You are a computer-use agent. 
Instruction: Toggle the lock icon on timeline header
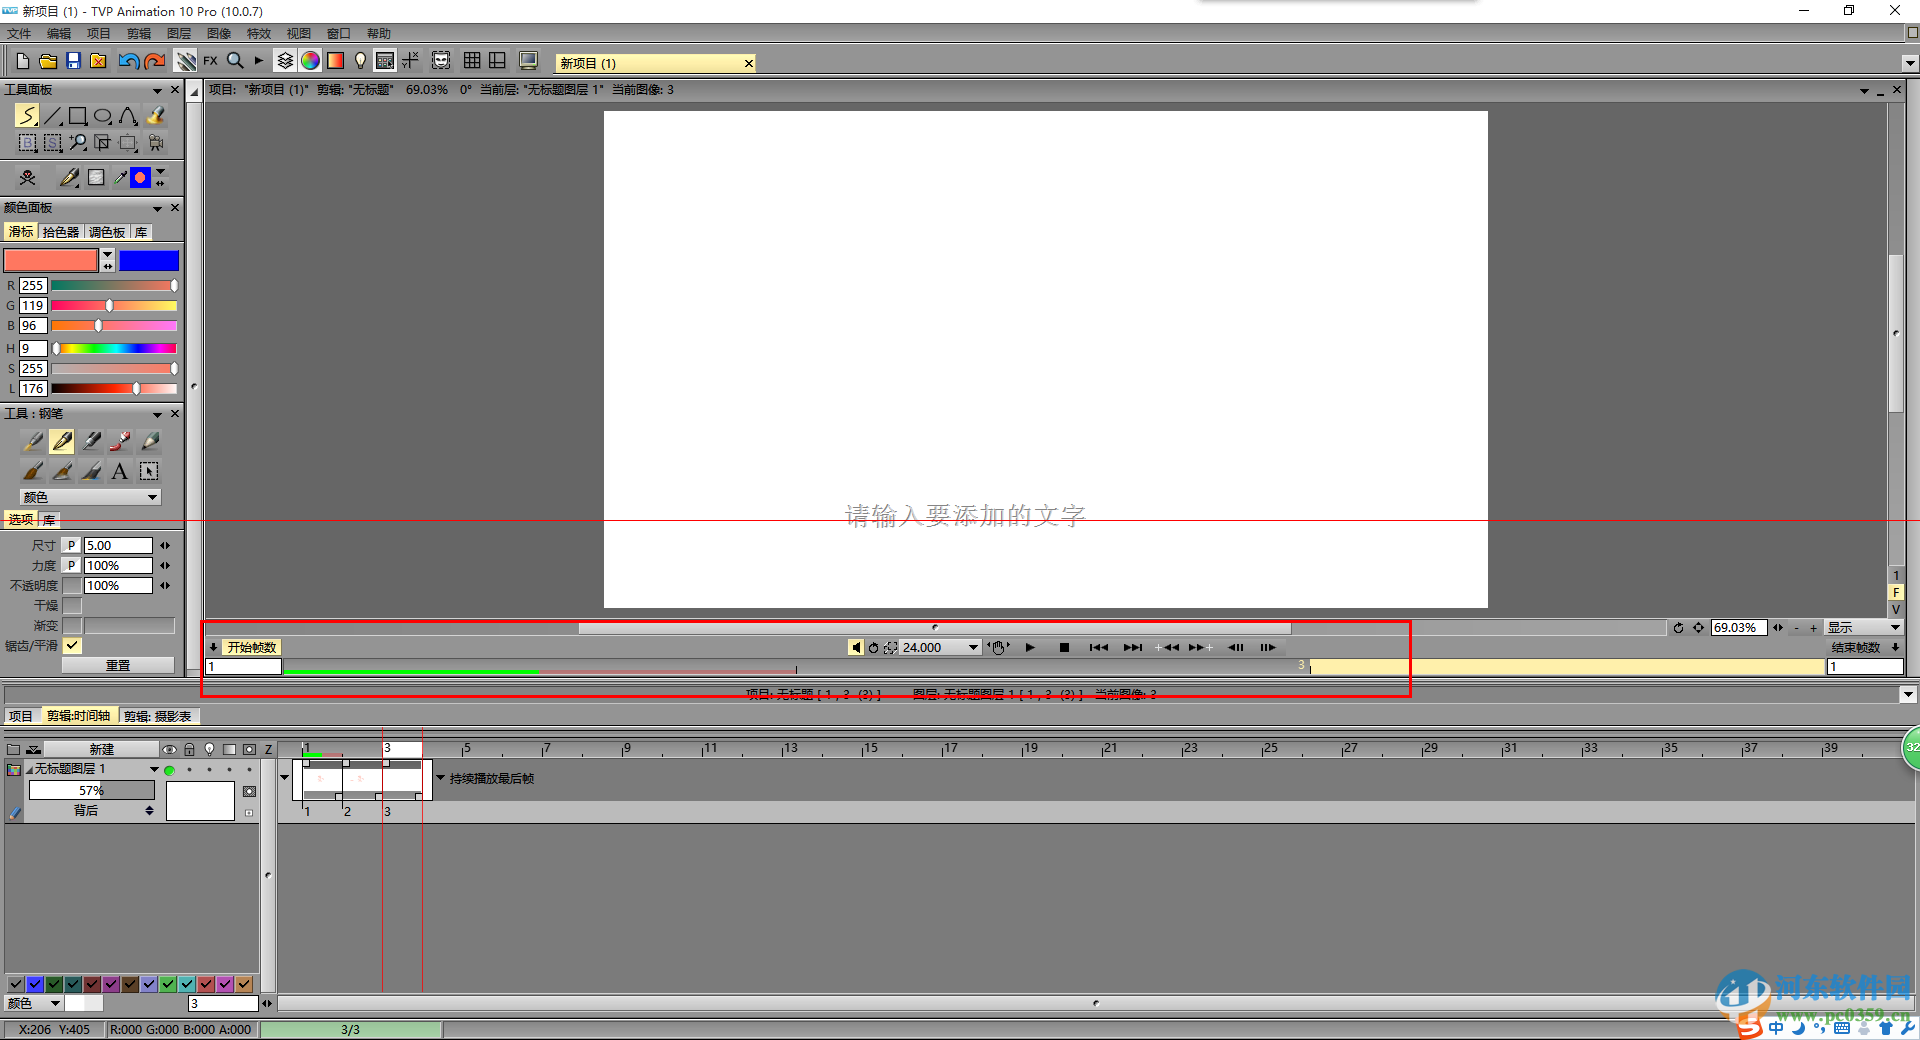pos(190,749)
